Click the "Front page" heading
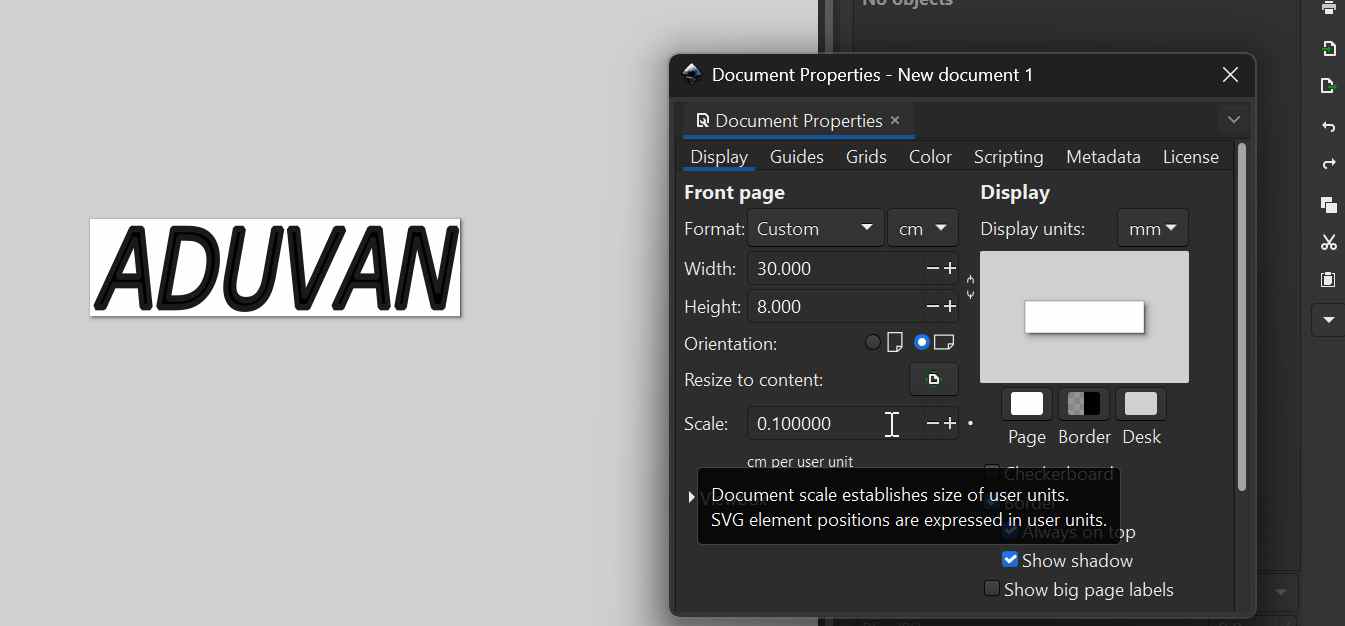The image size is (1345, 626). pyautogui.click(x=734, y=192)
